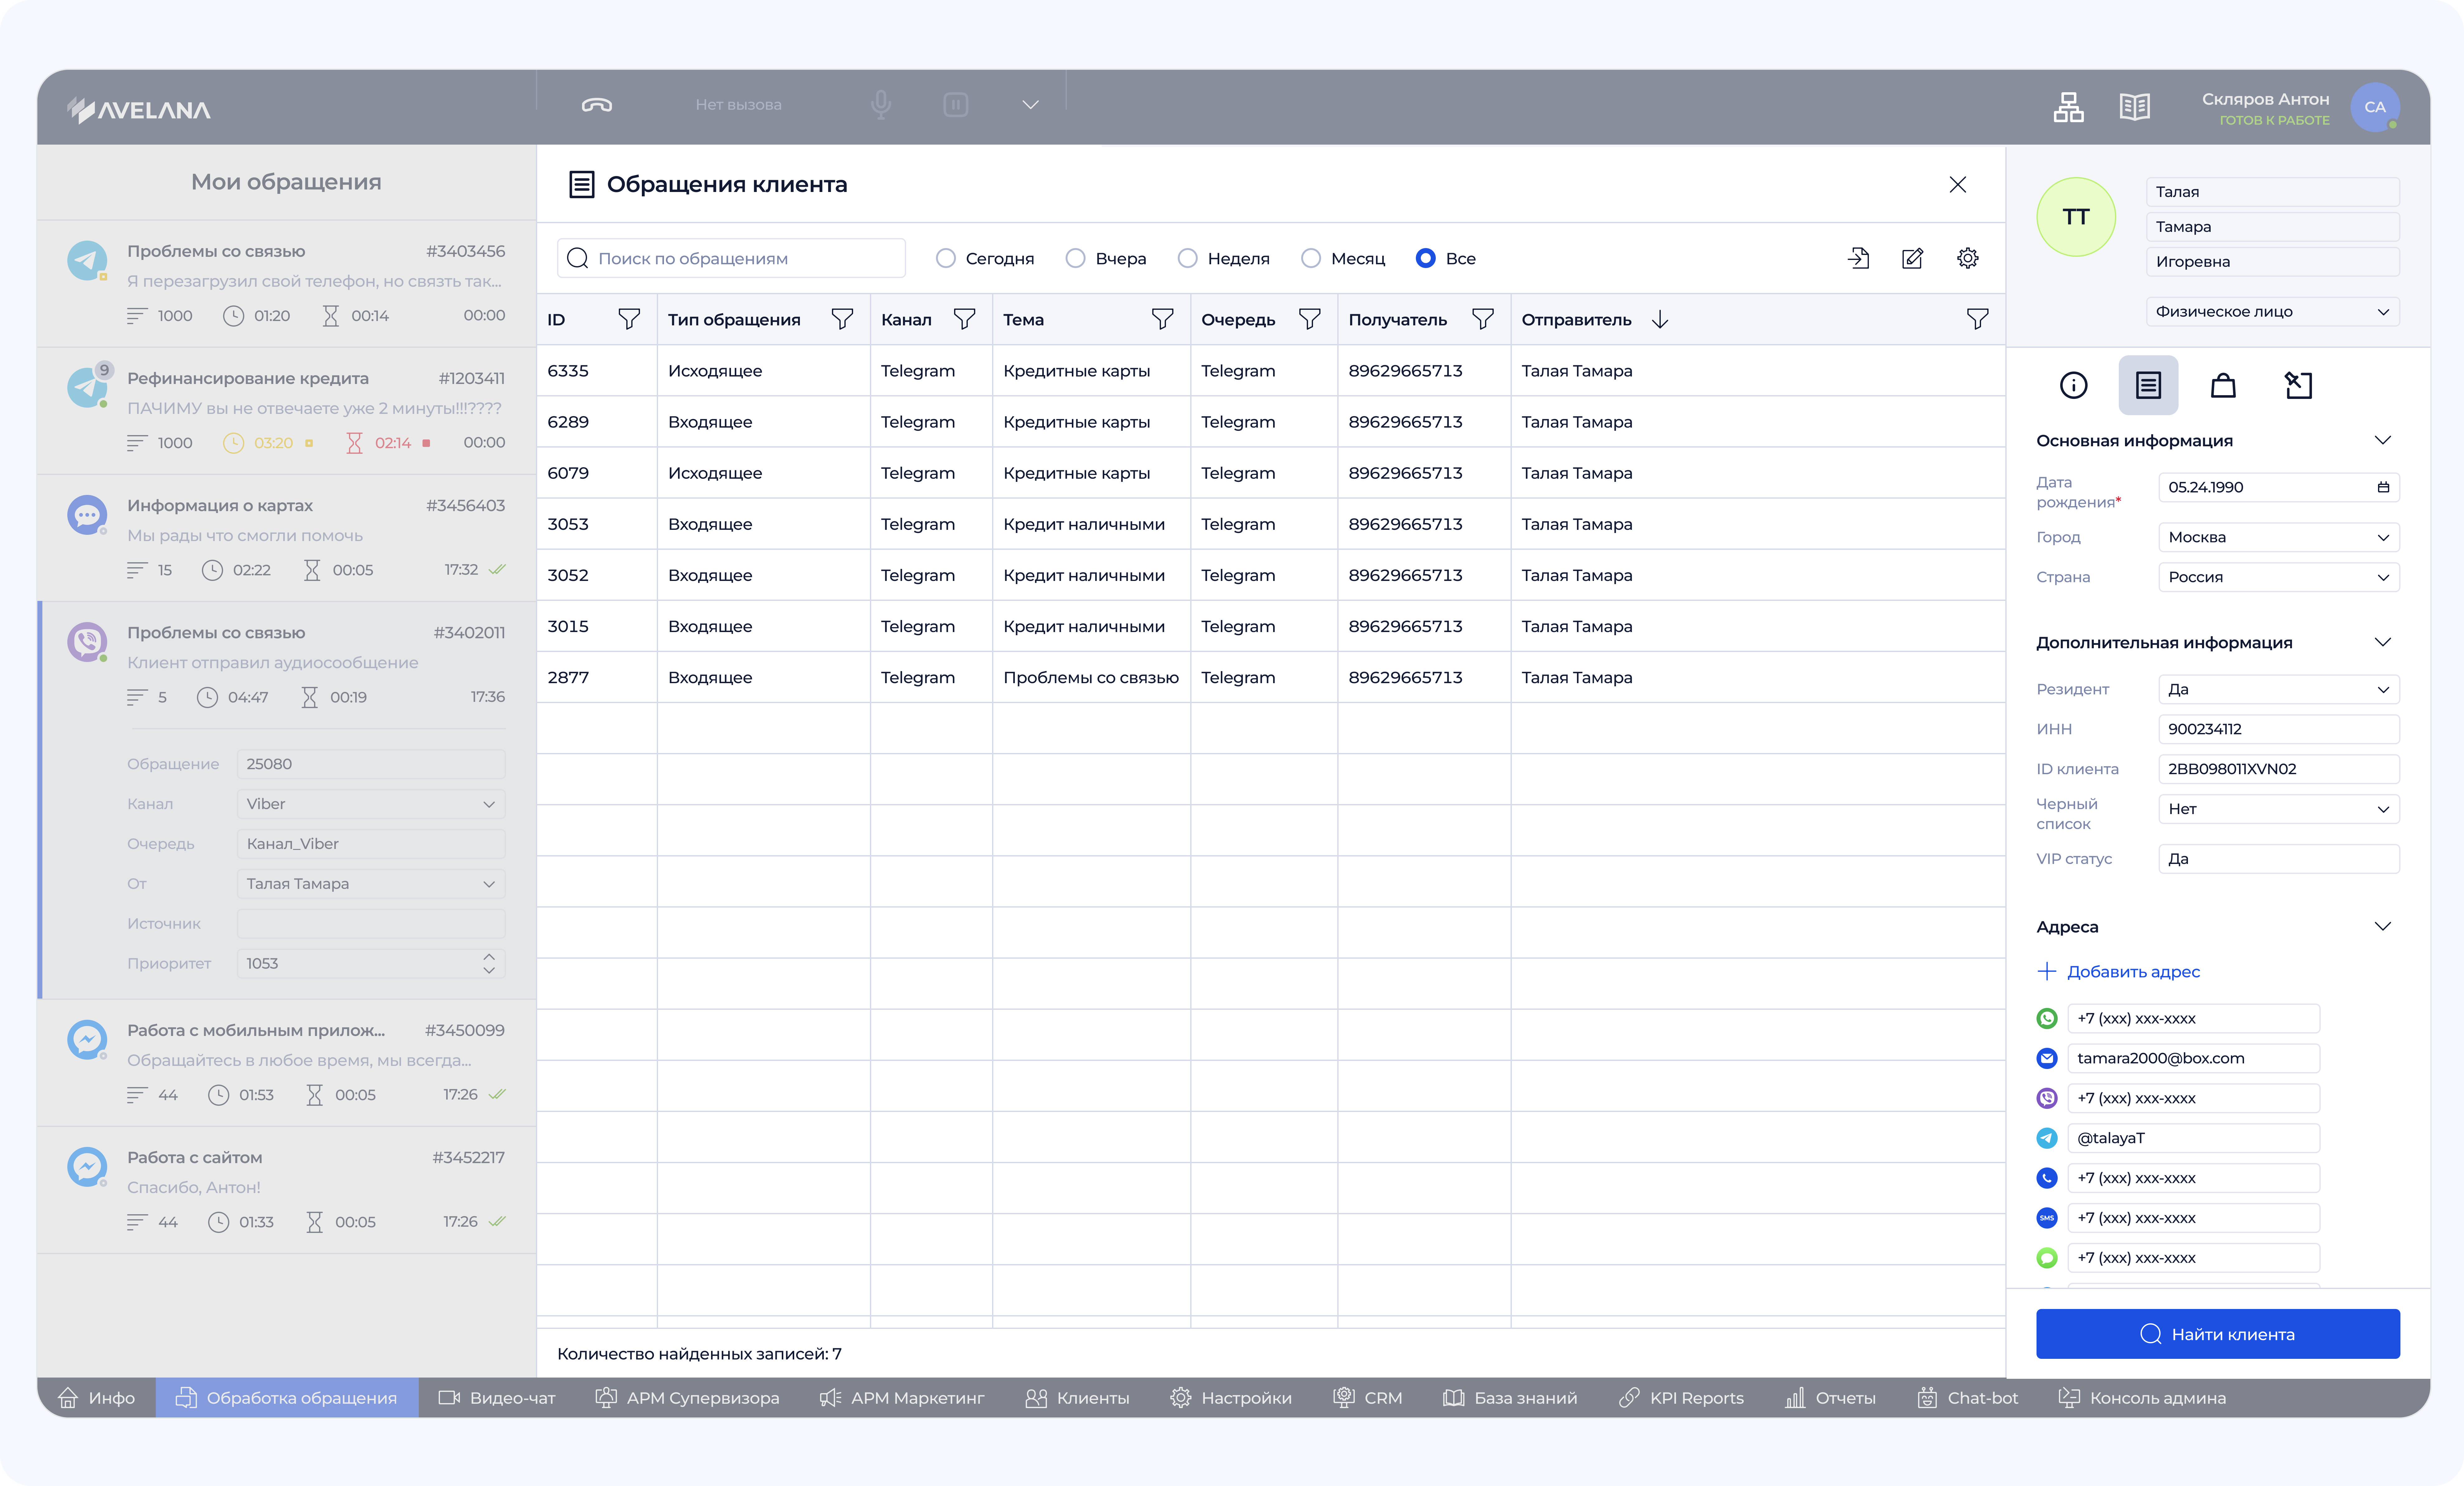Open the client info tab icon

pyautogui.click(x=2074, y=385)
